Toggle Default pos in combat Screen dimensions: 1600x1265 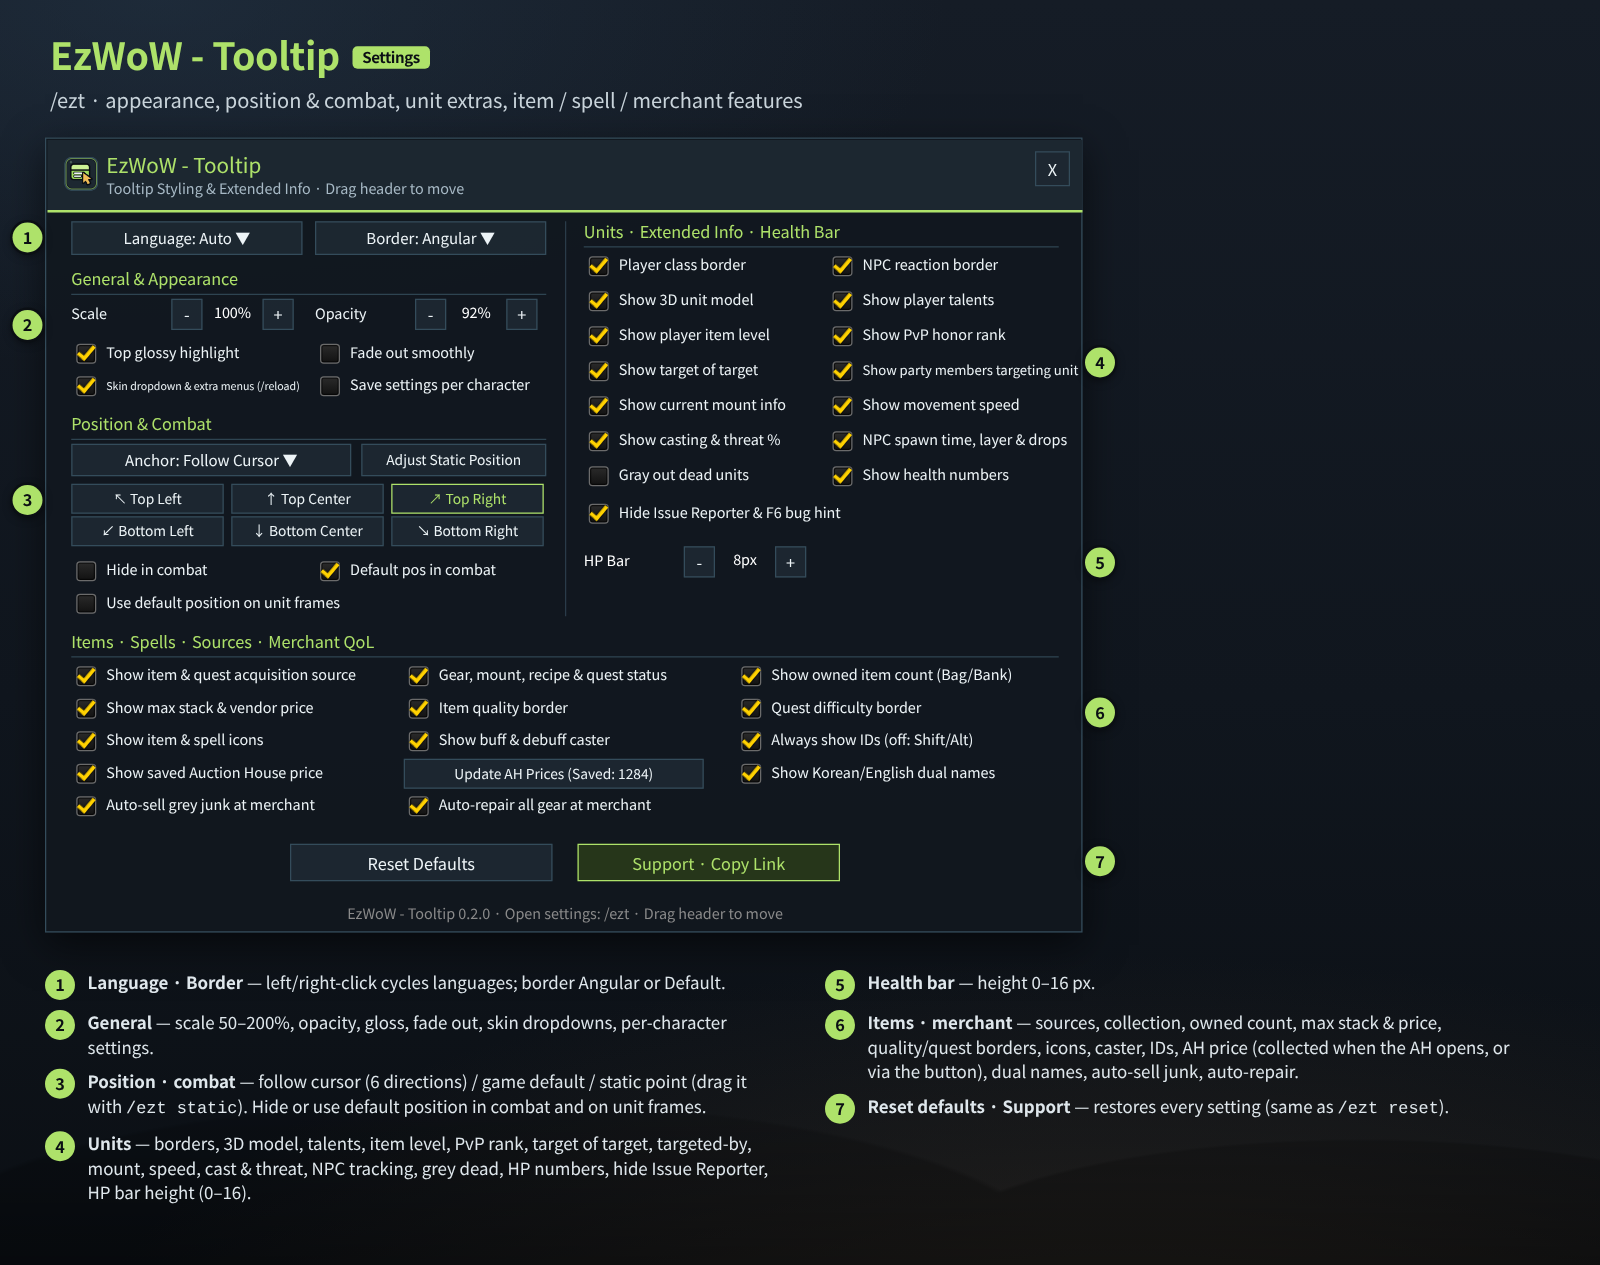(x=330, y=571)
